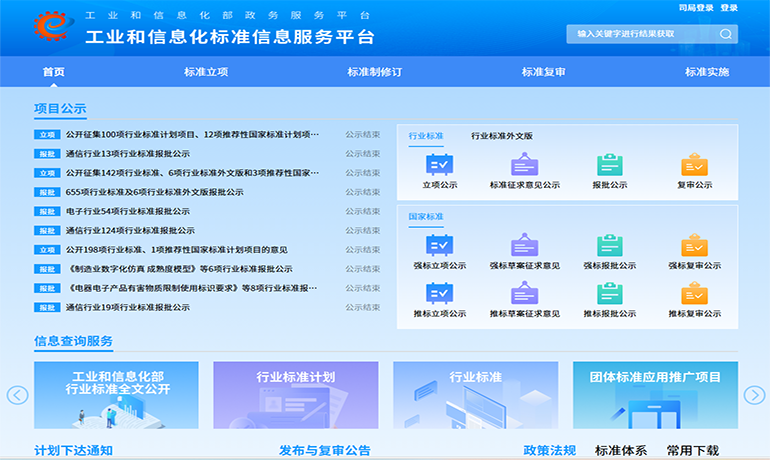
Task: Open 标准制修订 nav menu
Action: click(x=375, y=72)
